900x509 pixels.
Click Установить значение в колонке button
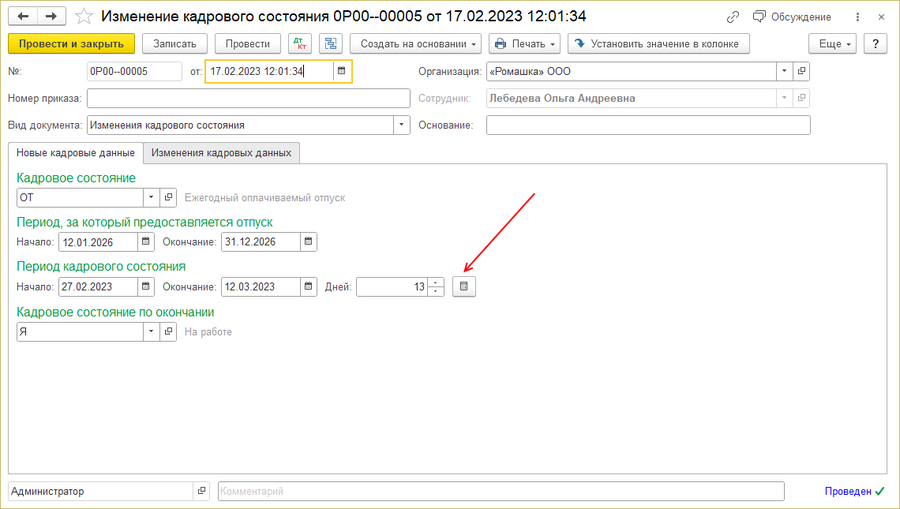(x=658, y=44)
